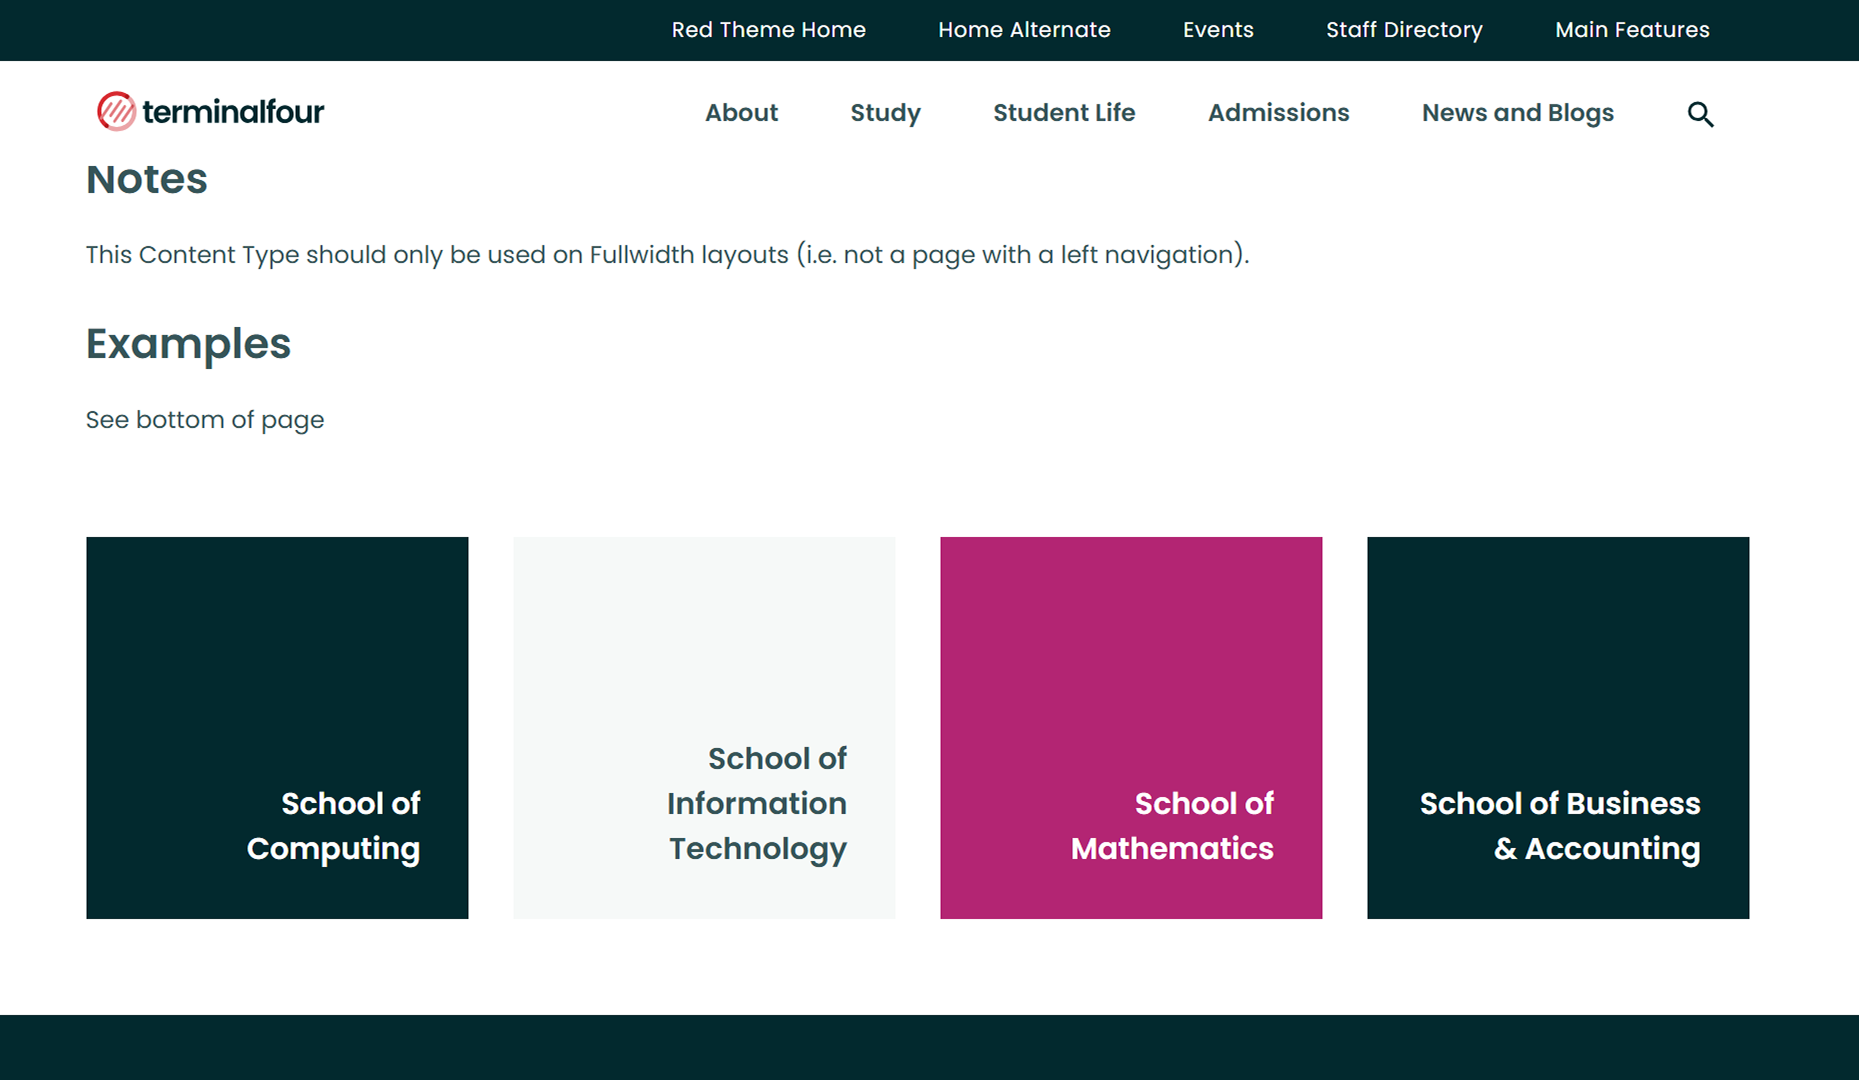
Task: Go to the Admissions section
Action: pyautogui.click(x=1278, y=113)
